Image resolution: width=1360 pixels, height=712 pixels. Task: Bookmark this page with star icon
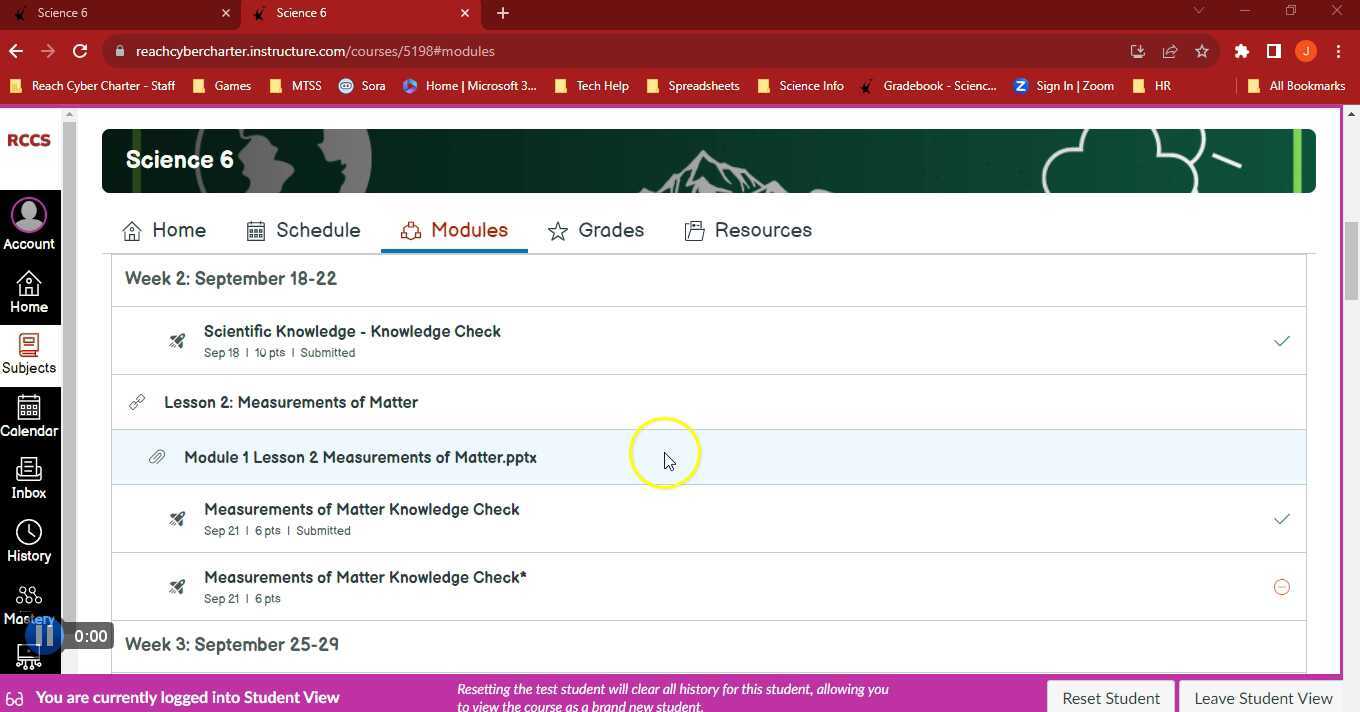(1202, 51)
